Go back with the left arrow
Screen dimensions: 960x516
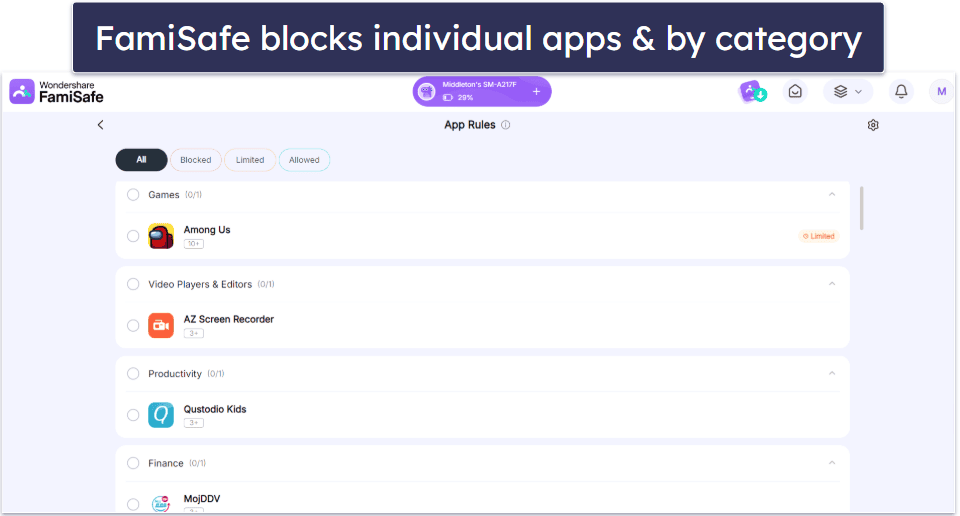pos(100,125)
